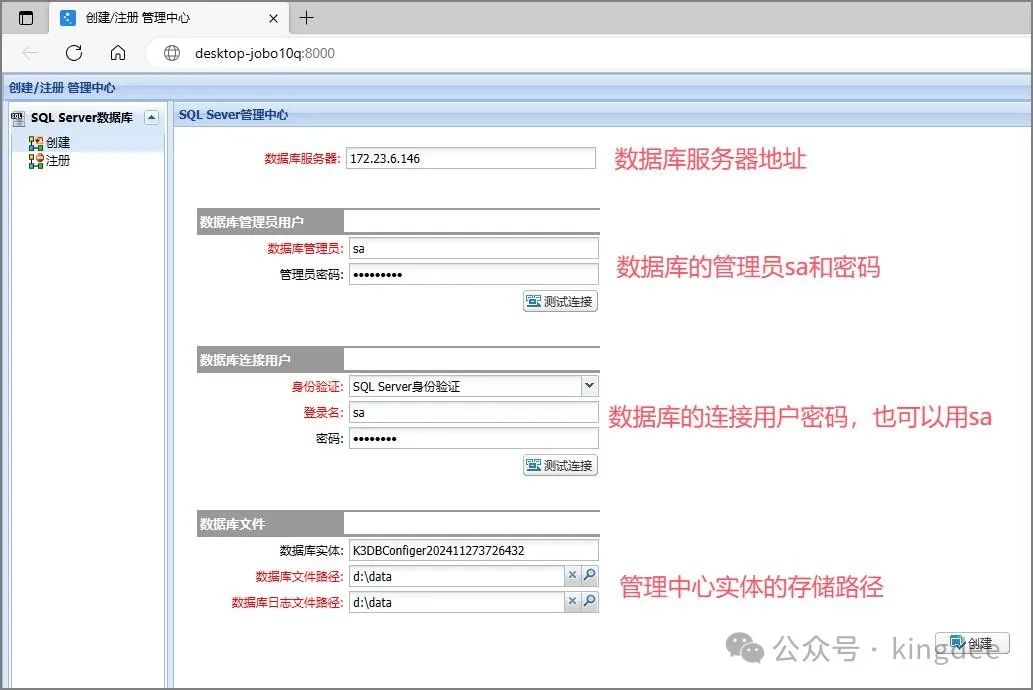The width and height of the screenshot is (1033, 690).
Task: Click the 身份验证 combo box text
Action: pos(465,386)
